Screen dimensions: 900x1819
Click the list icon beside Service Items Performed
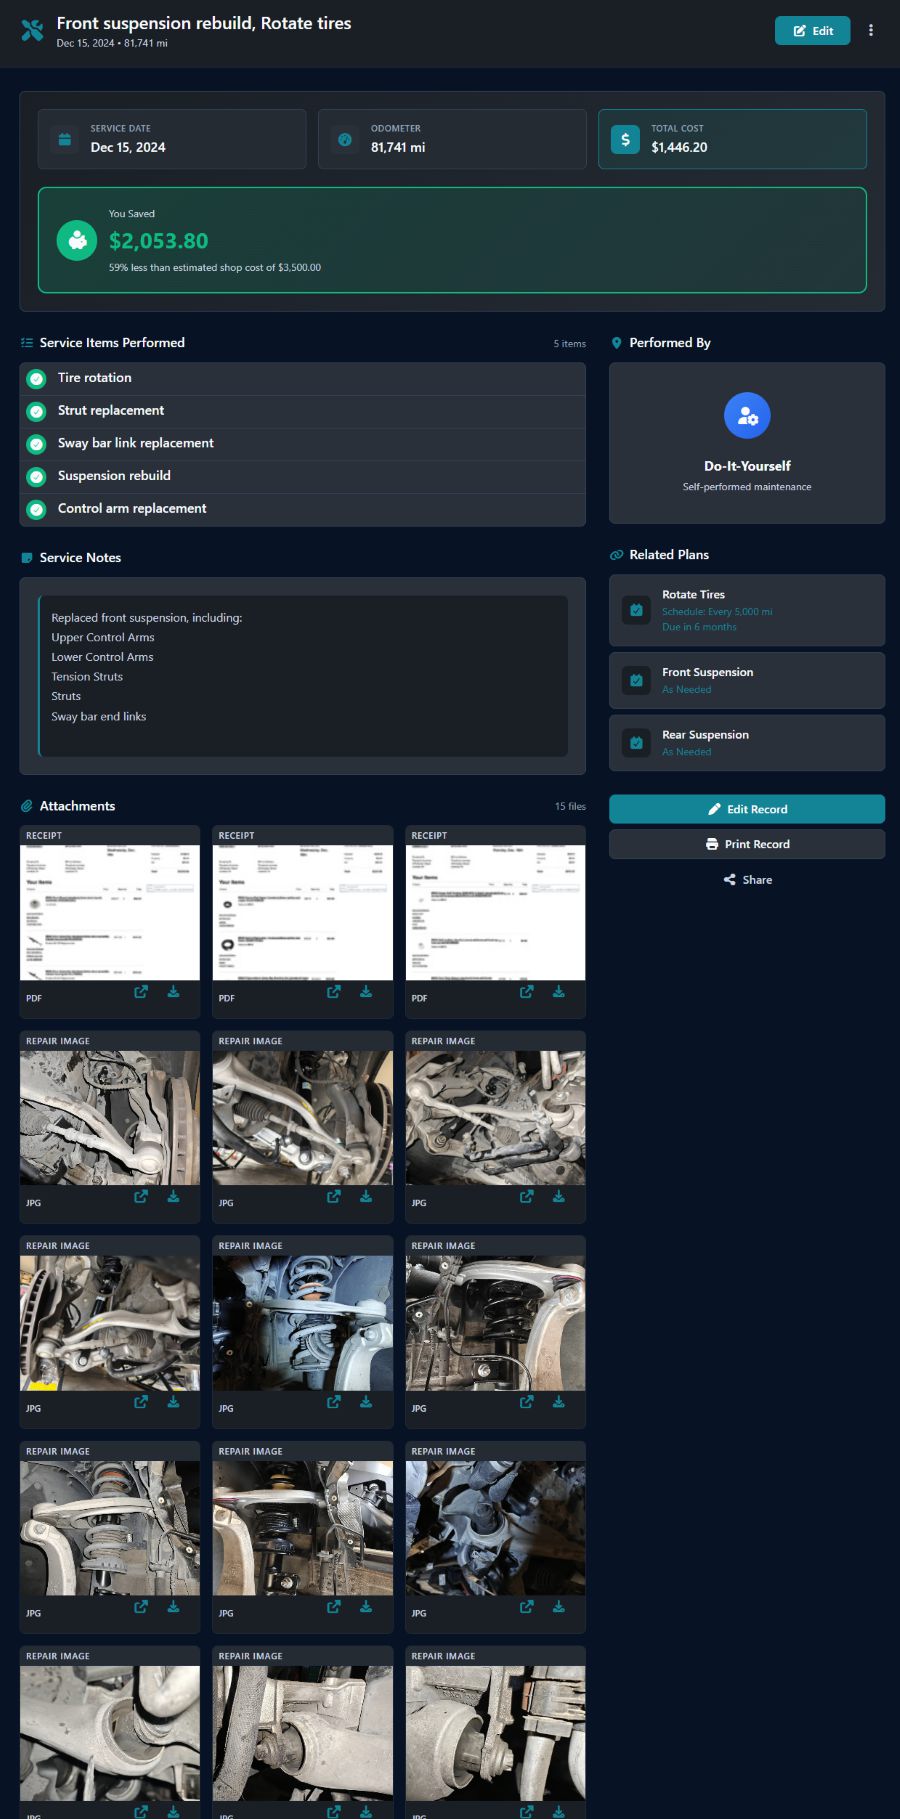pyautogui.click(x=27, y=343)
